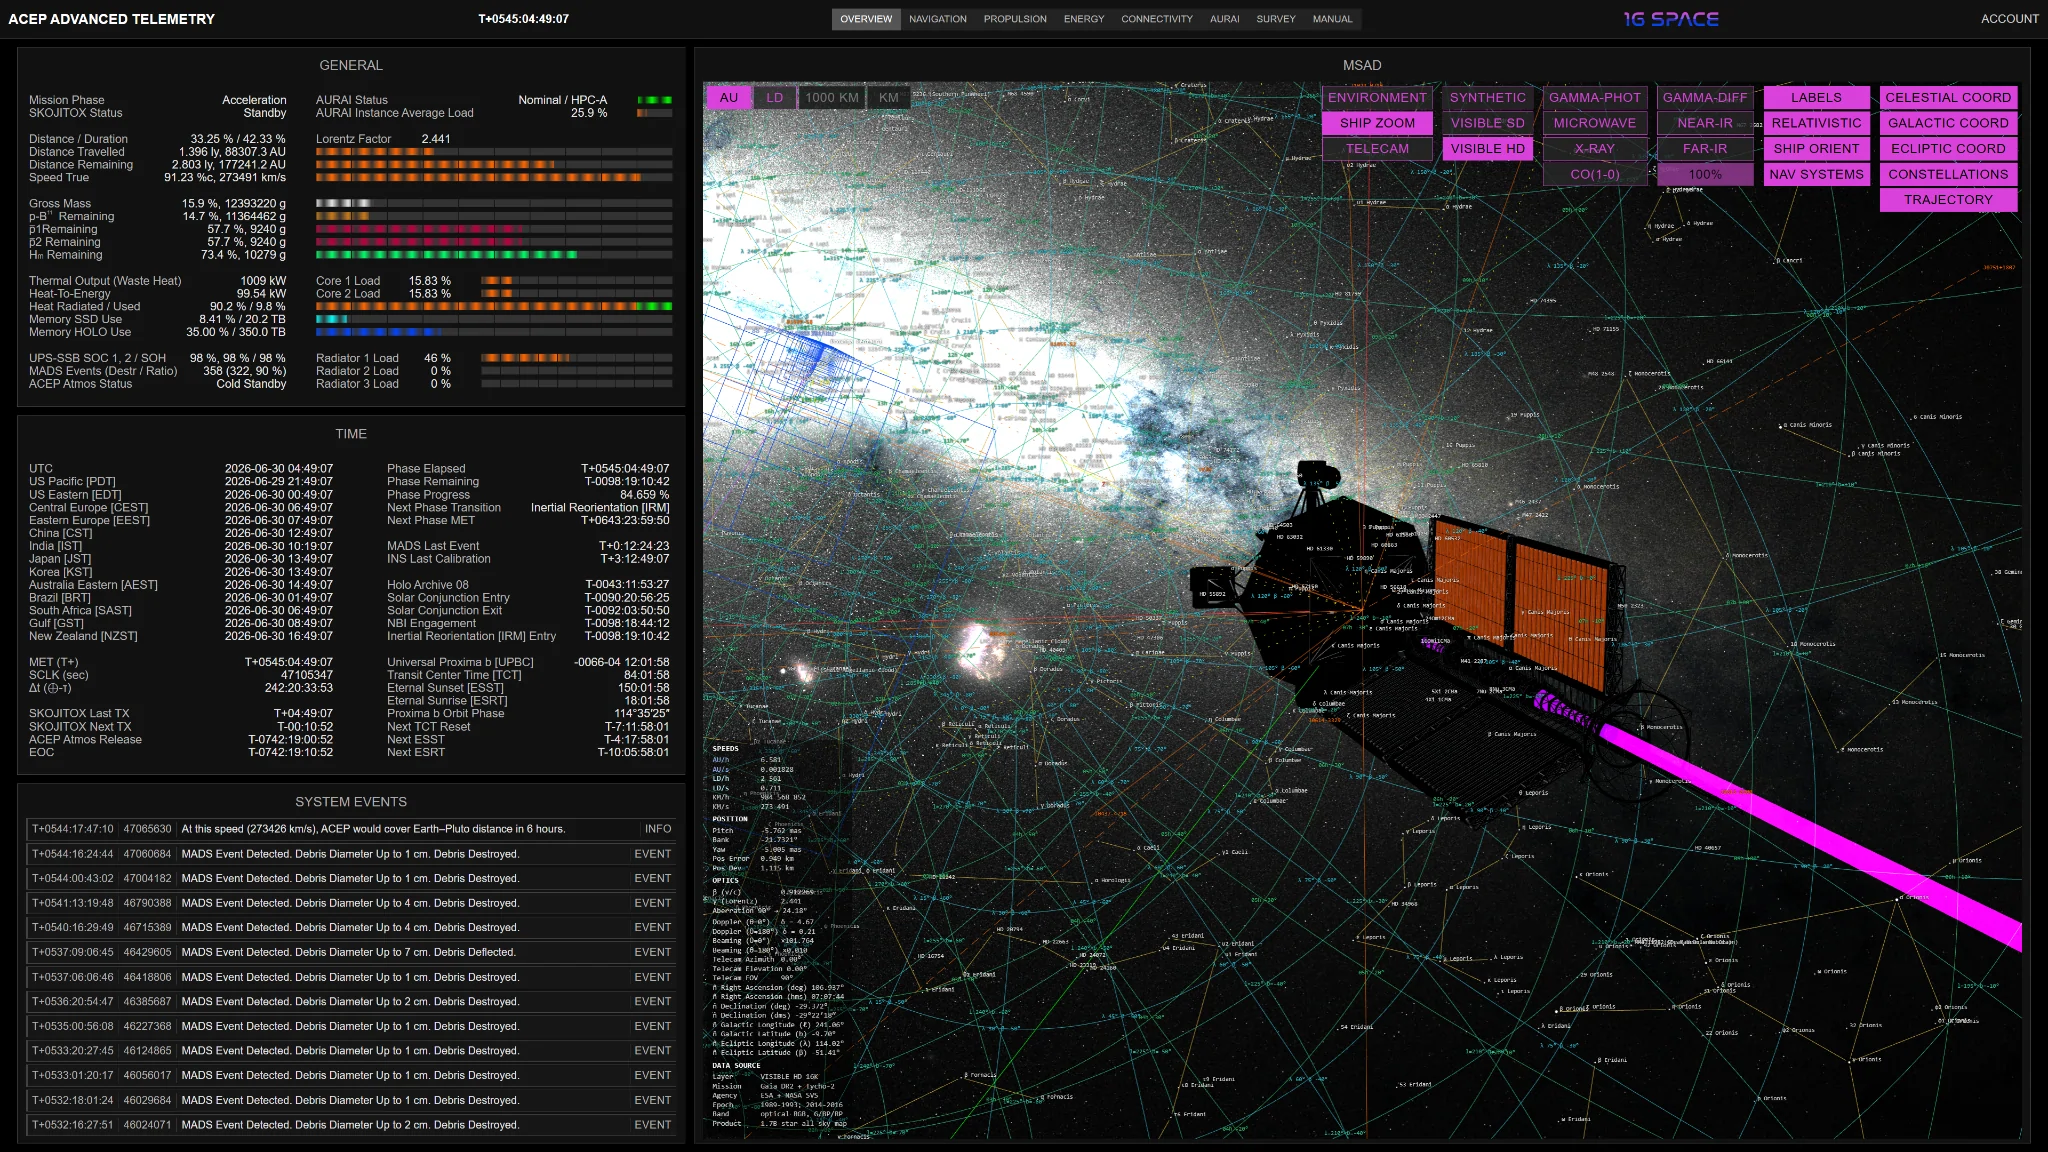The width and height of the screenshot is (2048, 1152).
Task: Click the Core 1 Load bar
Action: click(x=576, y=281)
